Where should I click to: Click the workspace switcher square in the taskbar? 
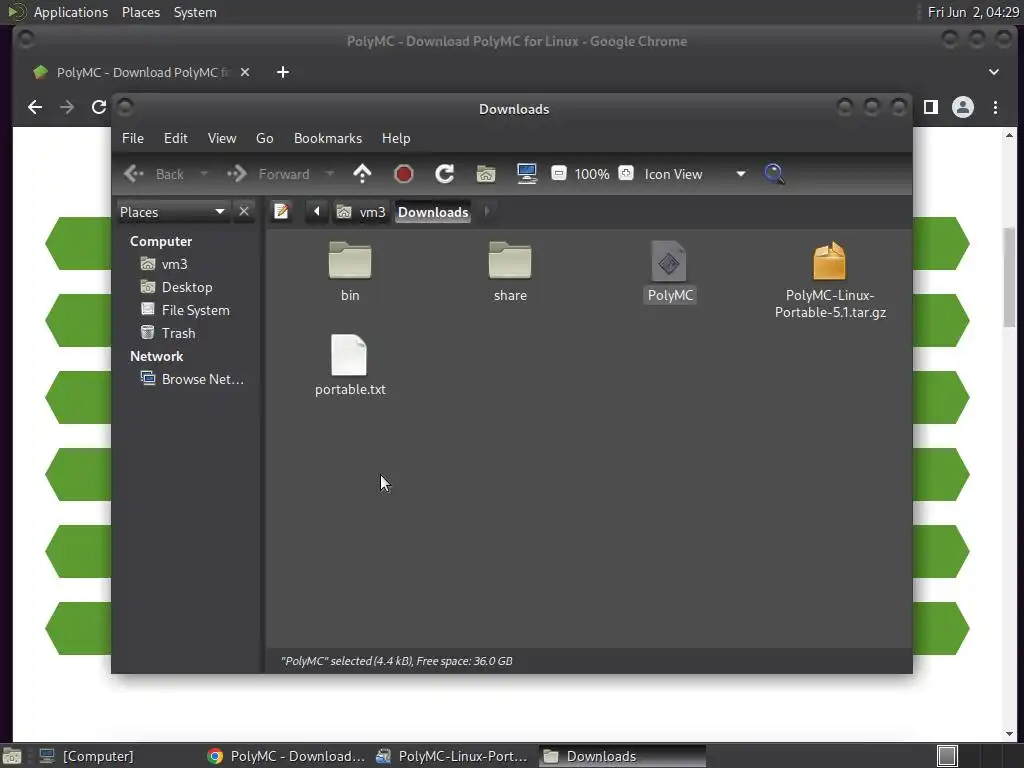[x=947, y=756]
